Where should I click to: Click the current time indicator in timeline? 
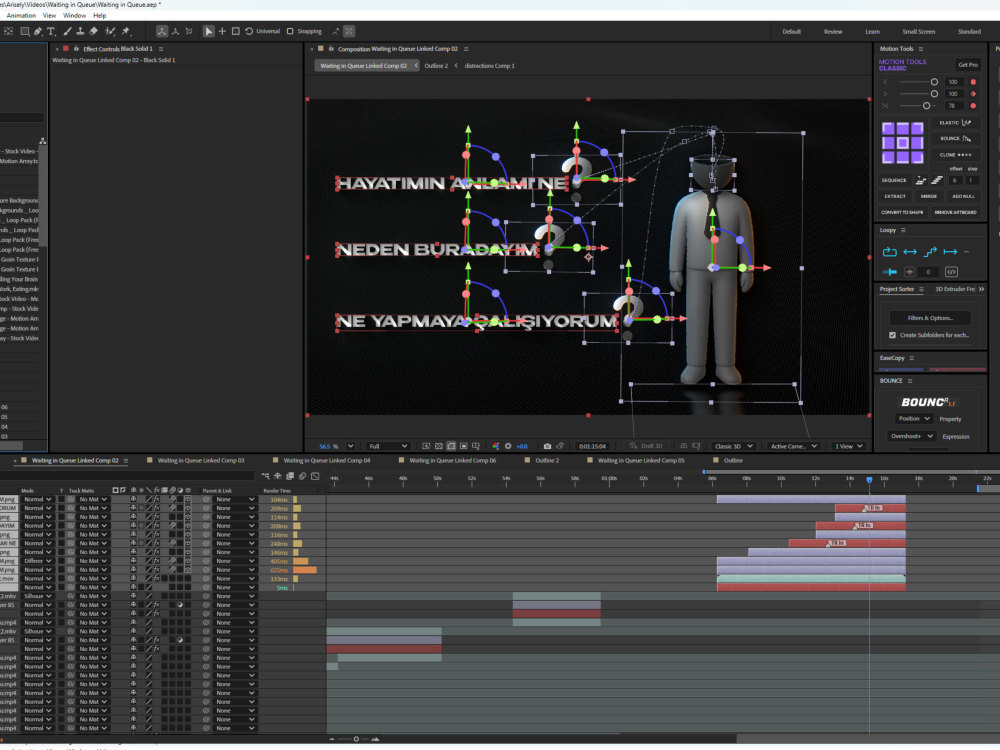pos(869,480)
